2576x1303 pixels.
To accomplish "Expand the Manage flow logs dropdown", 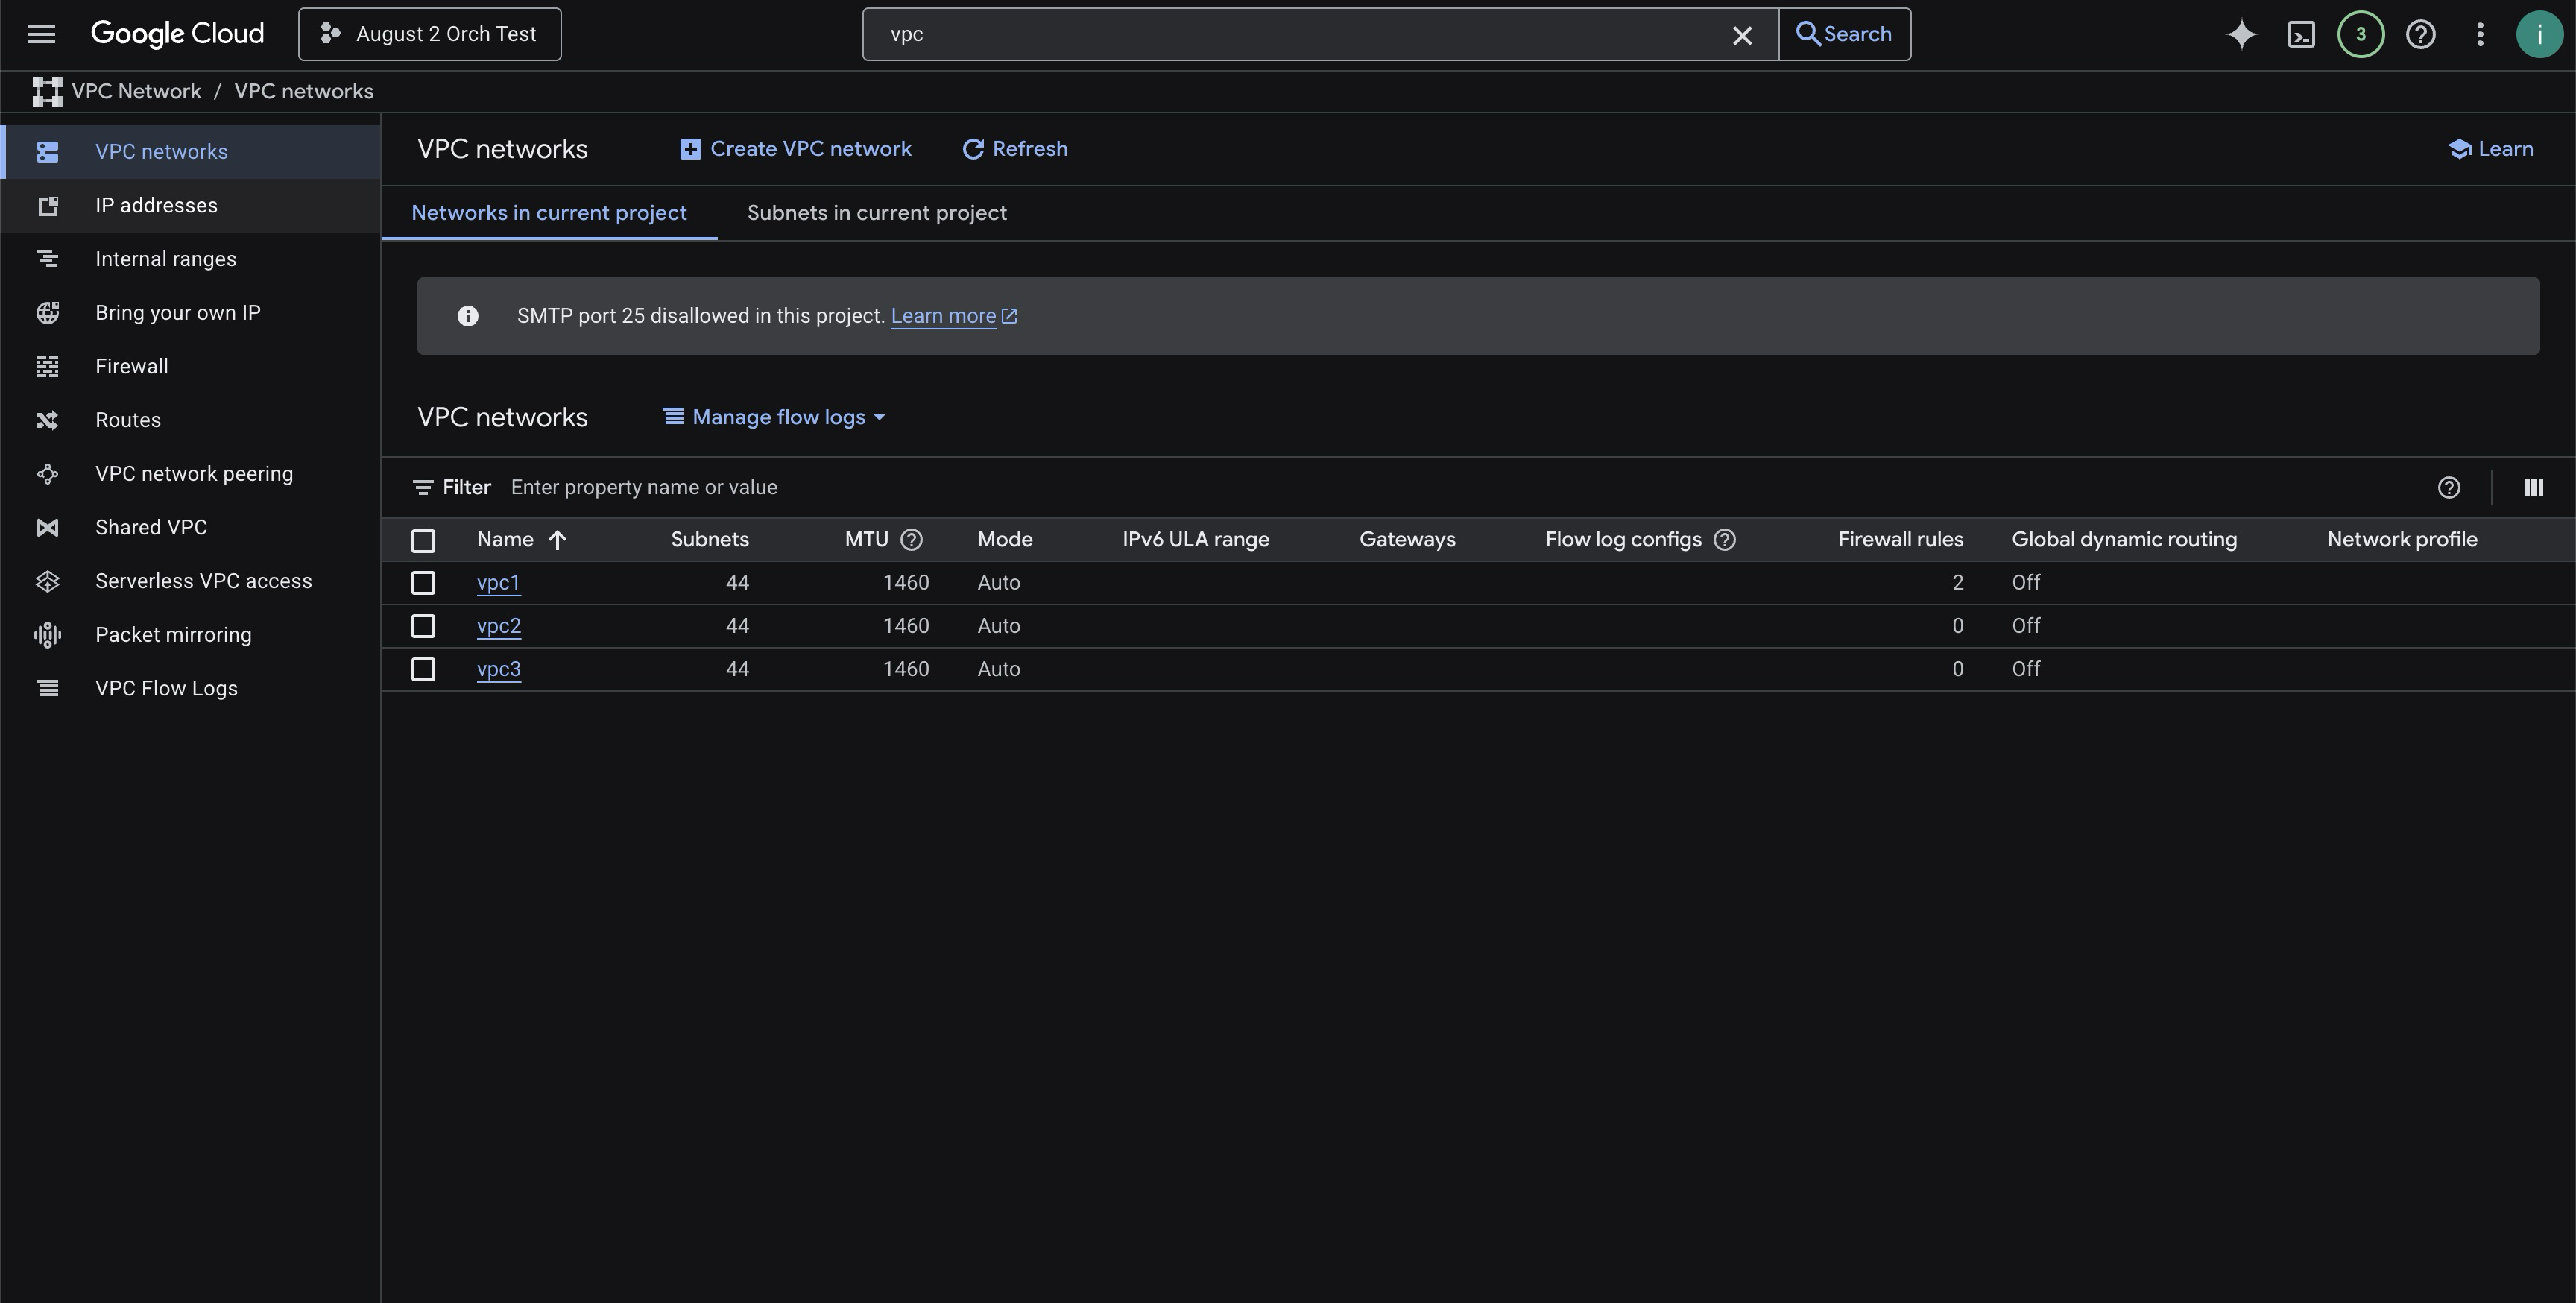I will pyautogui.click(x=775, y=417).
